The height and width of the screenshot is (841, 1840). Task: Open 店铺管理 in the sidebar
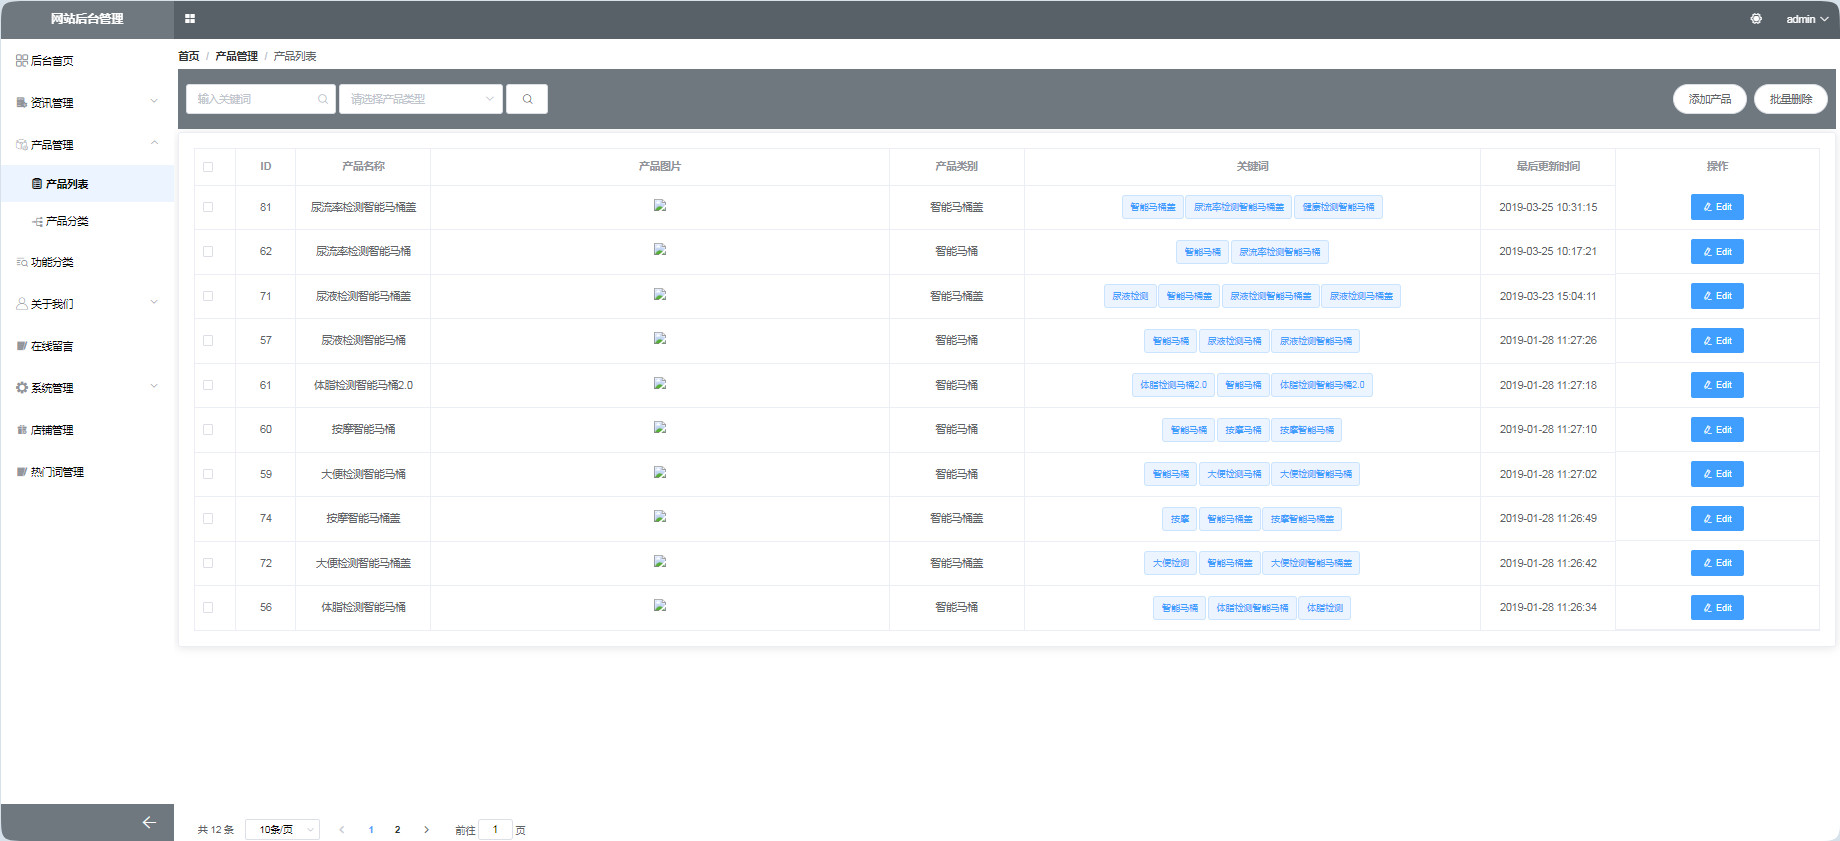[87, 430]
